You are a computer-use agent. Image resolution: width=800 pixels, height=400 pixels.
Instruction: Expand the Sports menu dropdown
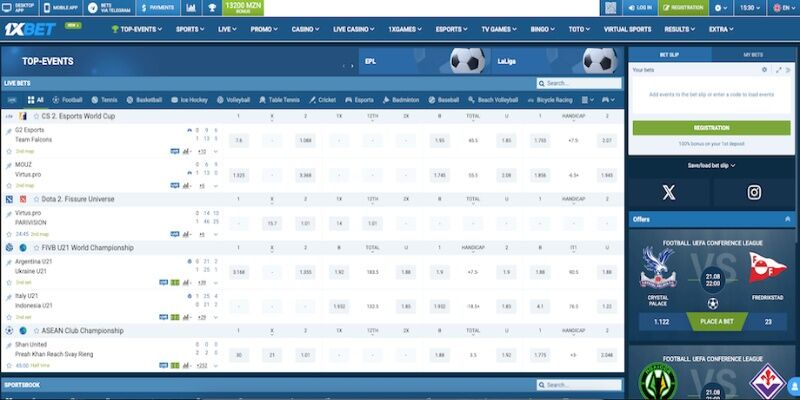coord(187,29)
